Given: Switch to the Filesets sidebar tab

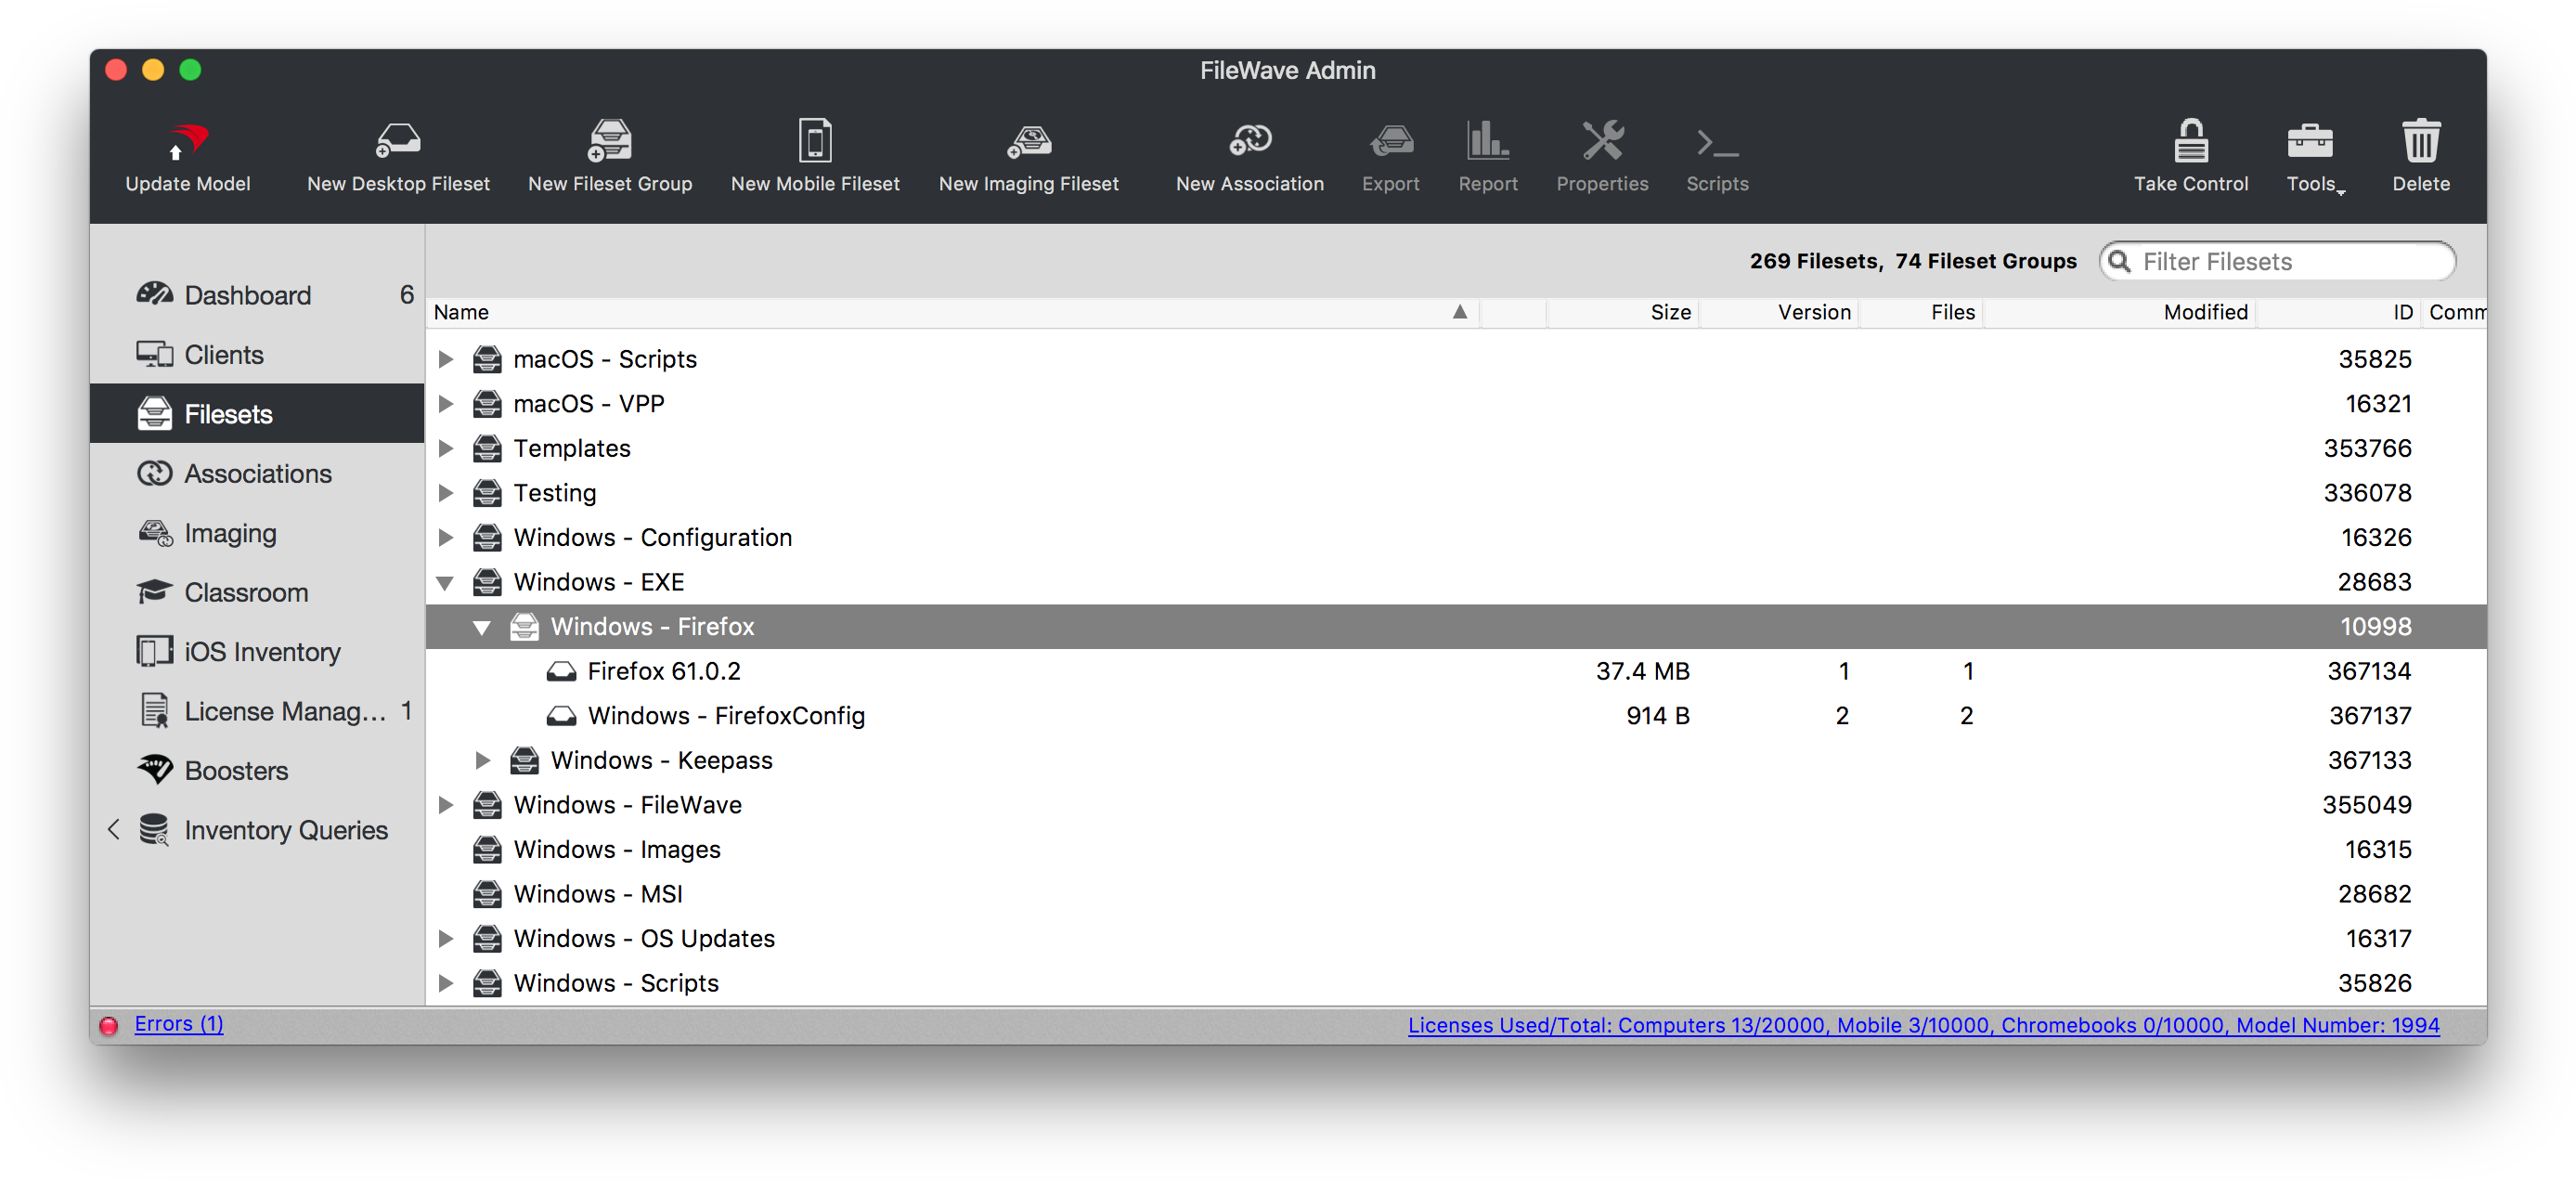Looking at the screenshot, I should (x=257, y=413).
